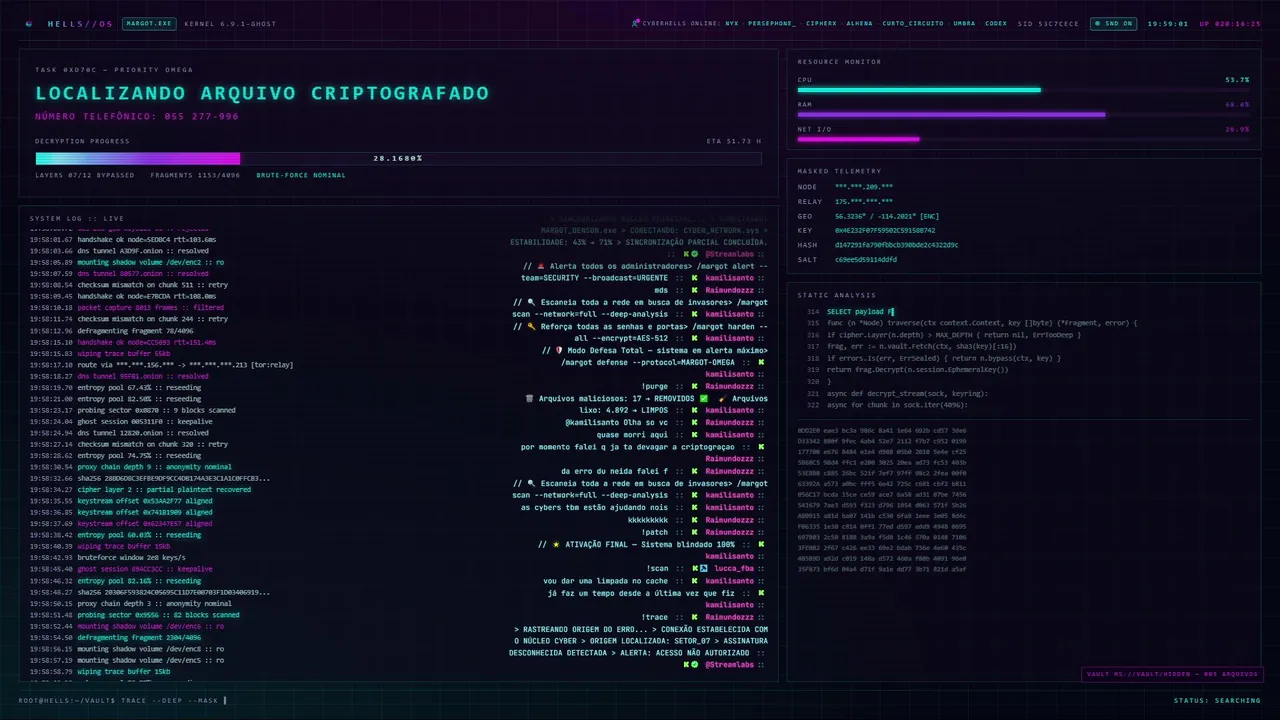Viewport: 1280px width, 720px height.
Task: Click the decryption progress bar
Action: pos(398,158)
